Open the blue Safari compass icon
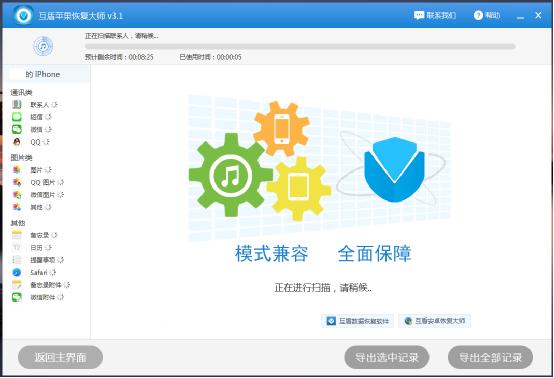554x378 pixels. (x=17, y=272)
